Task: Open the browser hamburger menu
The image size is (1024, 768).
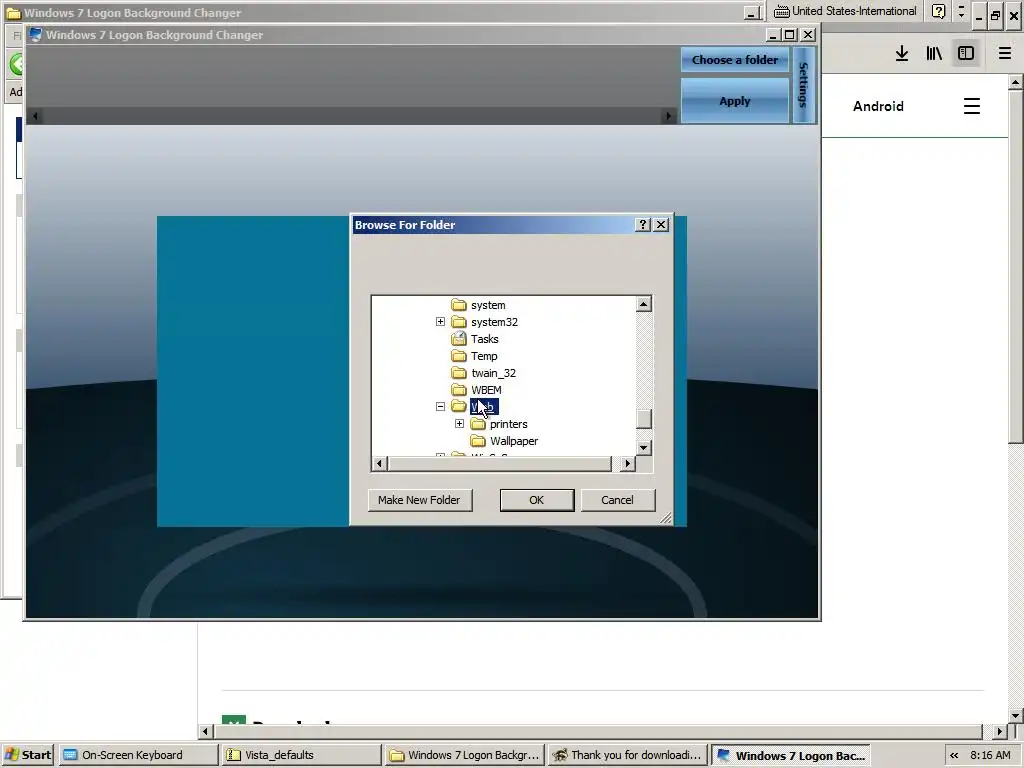Action: coord(1004,54)
